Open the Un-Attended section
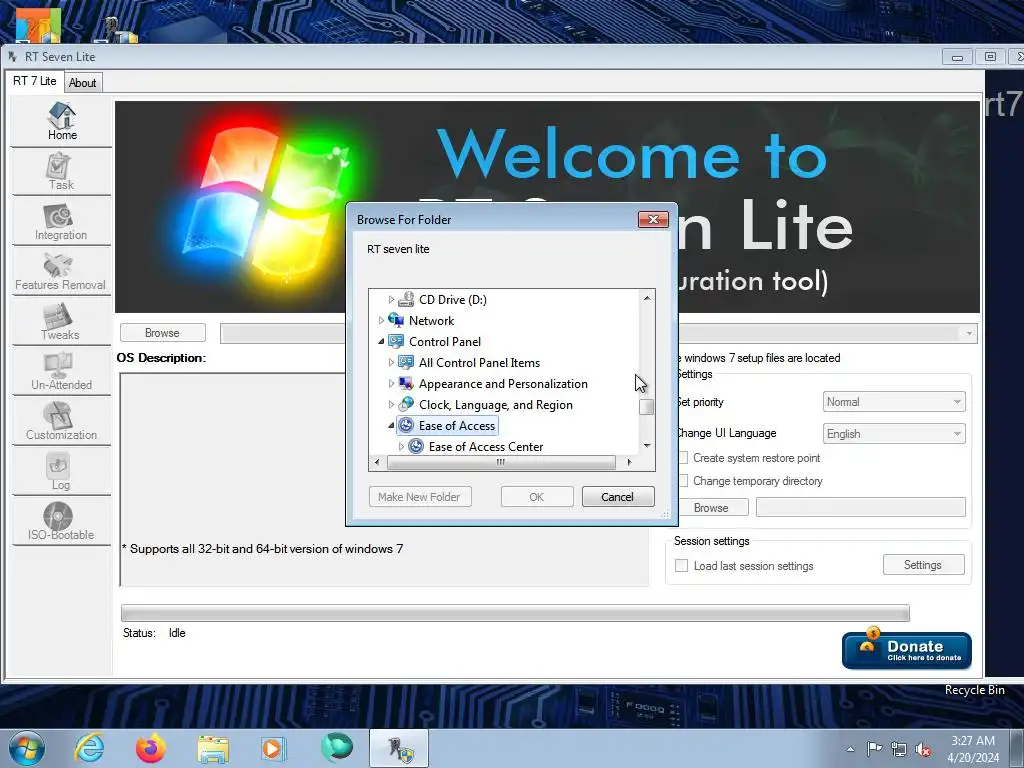The image size is (1024, 768). 61,372
